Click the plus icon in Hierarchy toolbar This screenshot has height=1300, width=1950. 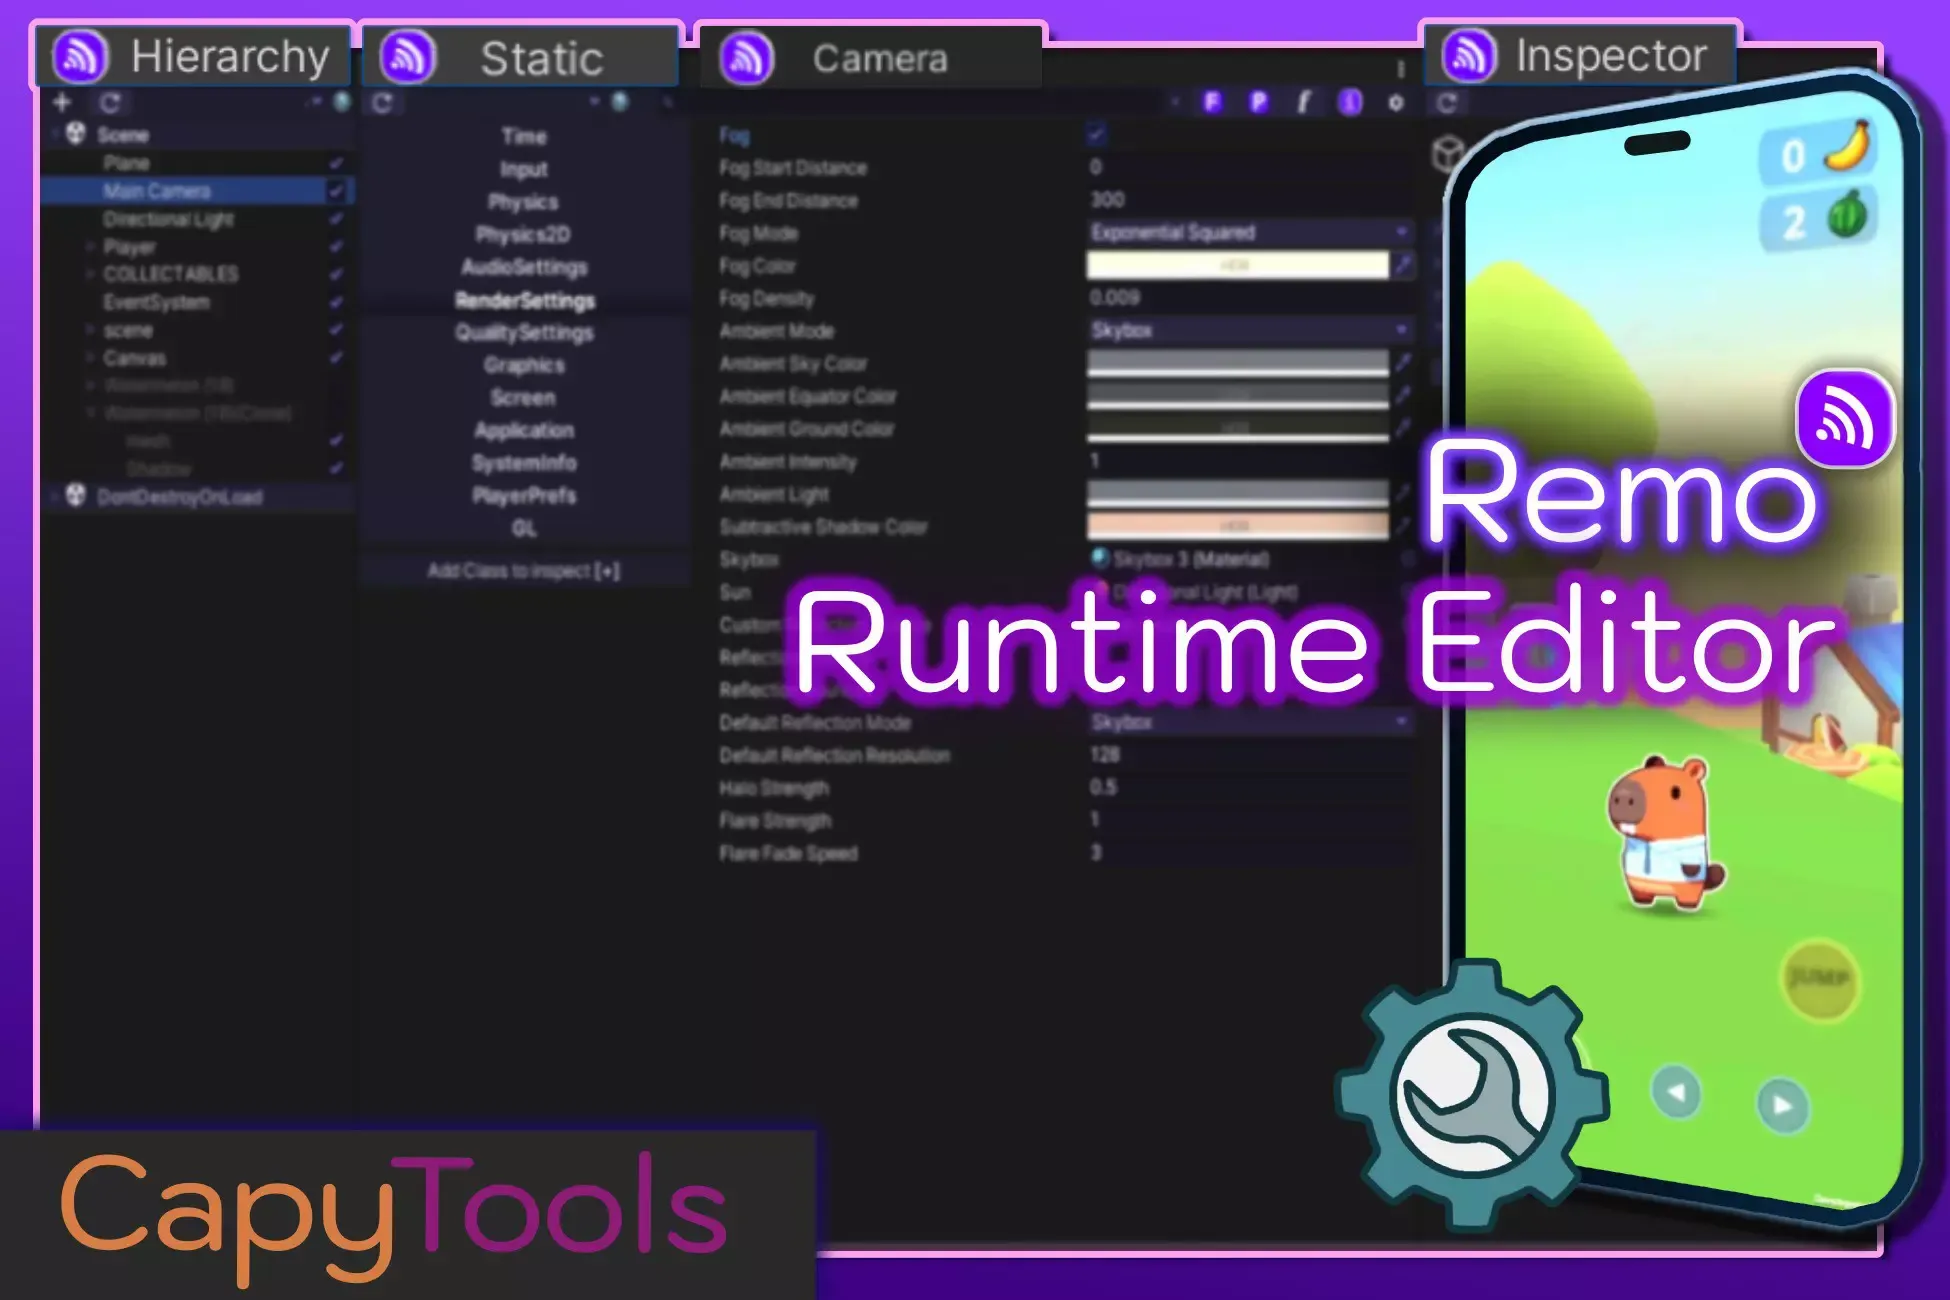62,102
